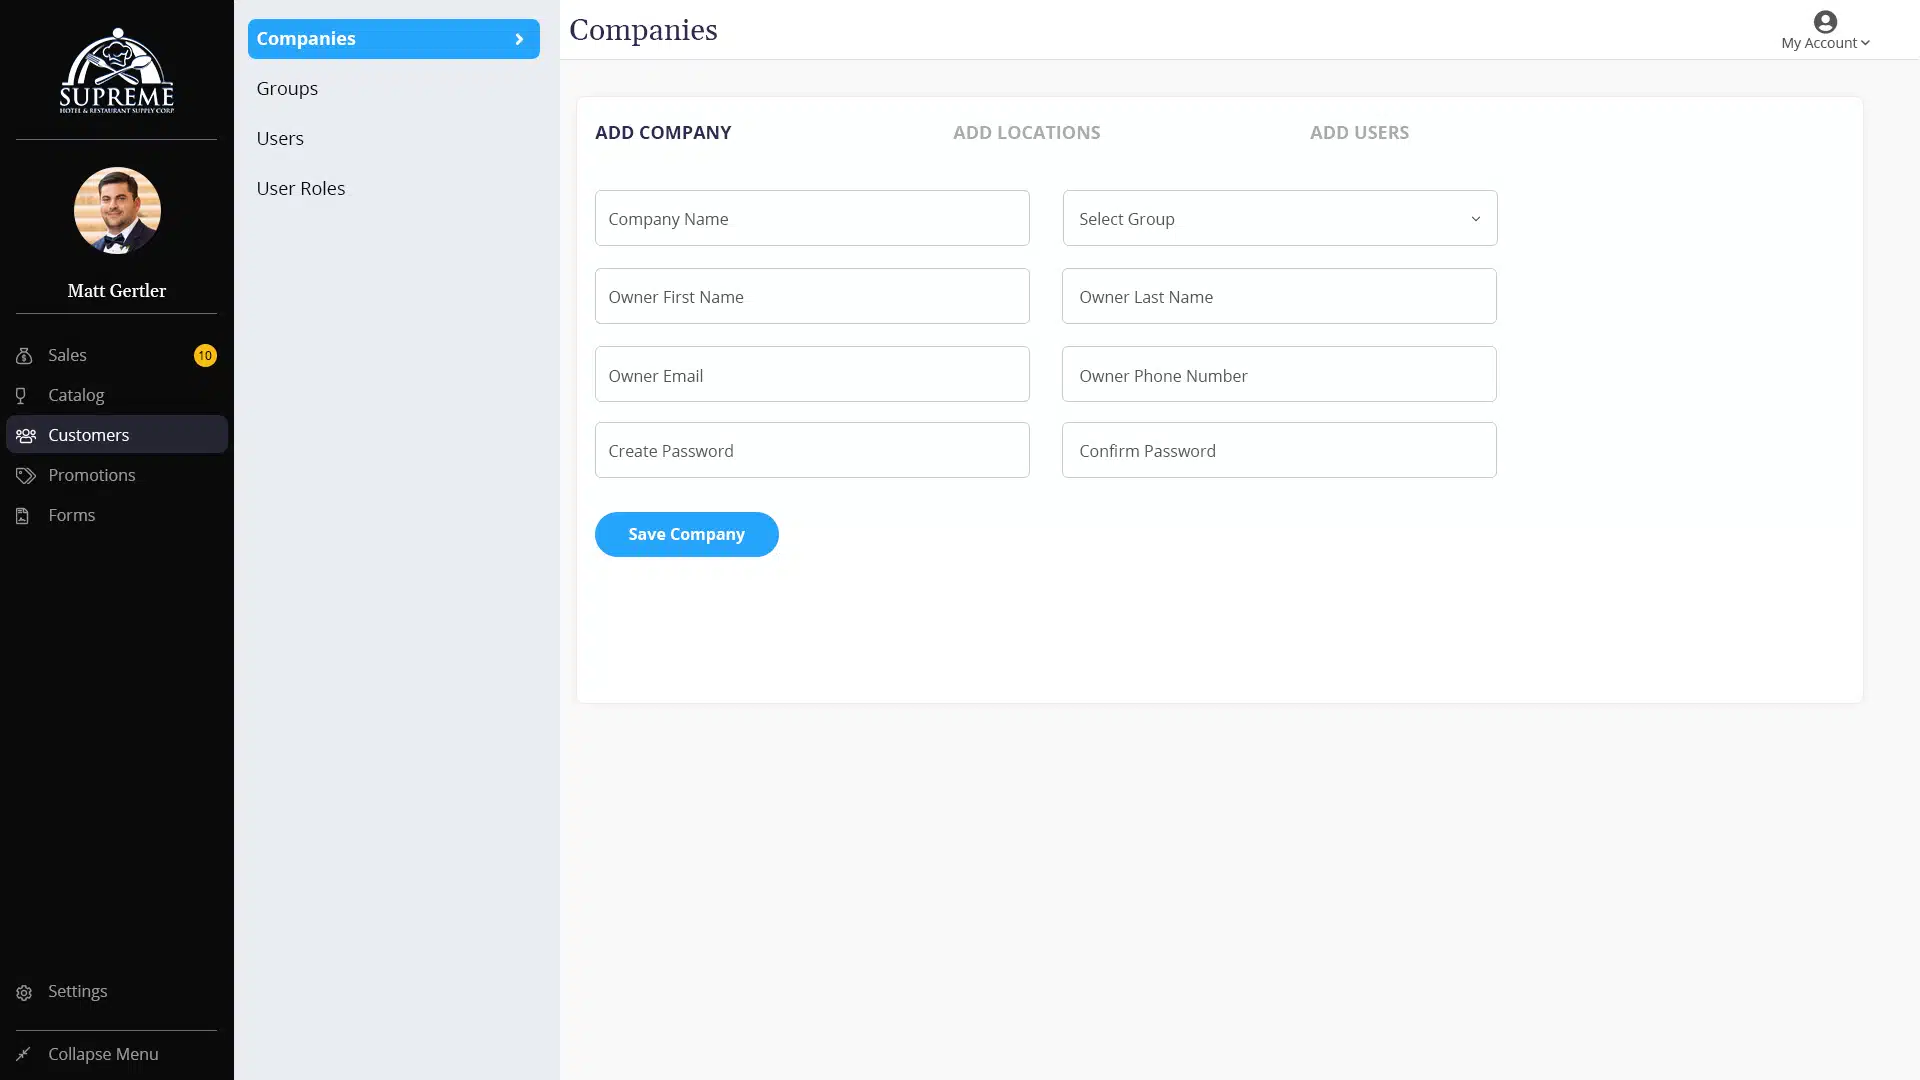Click the Settings gear icon
The height and width of the screenshot is (1080, 1920).
tap(24, 991)
